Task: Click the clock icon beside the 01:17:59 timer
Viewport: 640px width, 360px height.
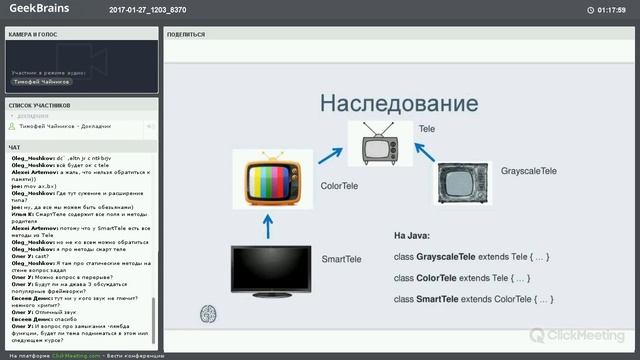Action: click(x=590, y=10)
